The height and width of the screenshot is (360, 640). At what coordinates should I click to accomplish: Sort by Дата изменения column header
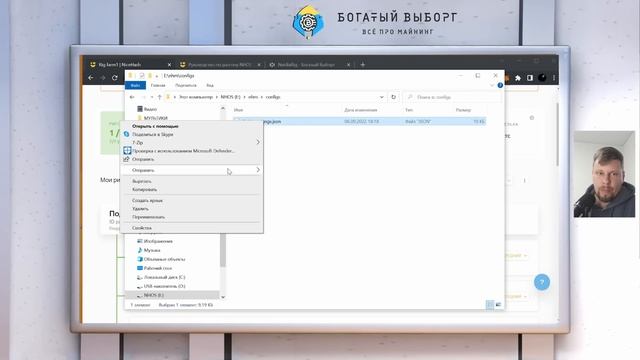click(360, 110)
